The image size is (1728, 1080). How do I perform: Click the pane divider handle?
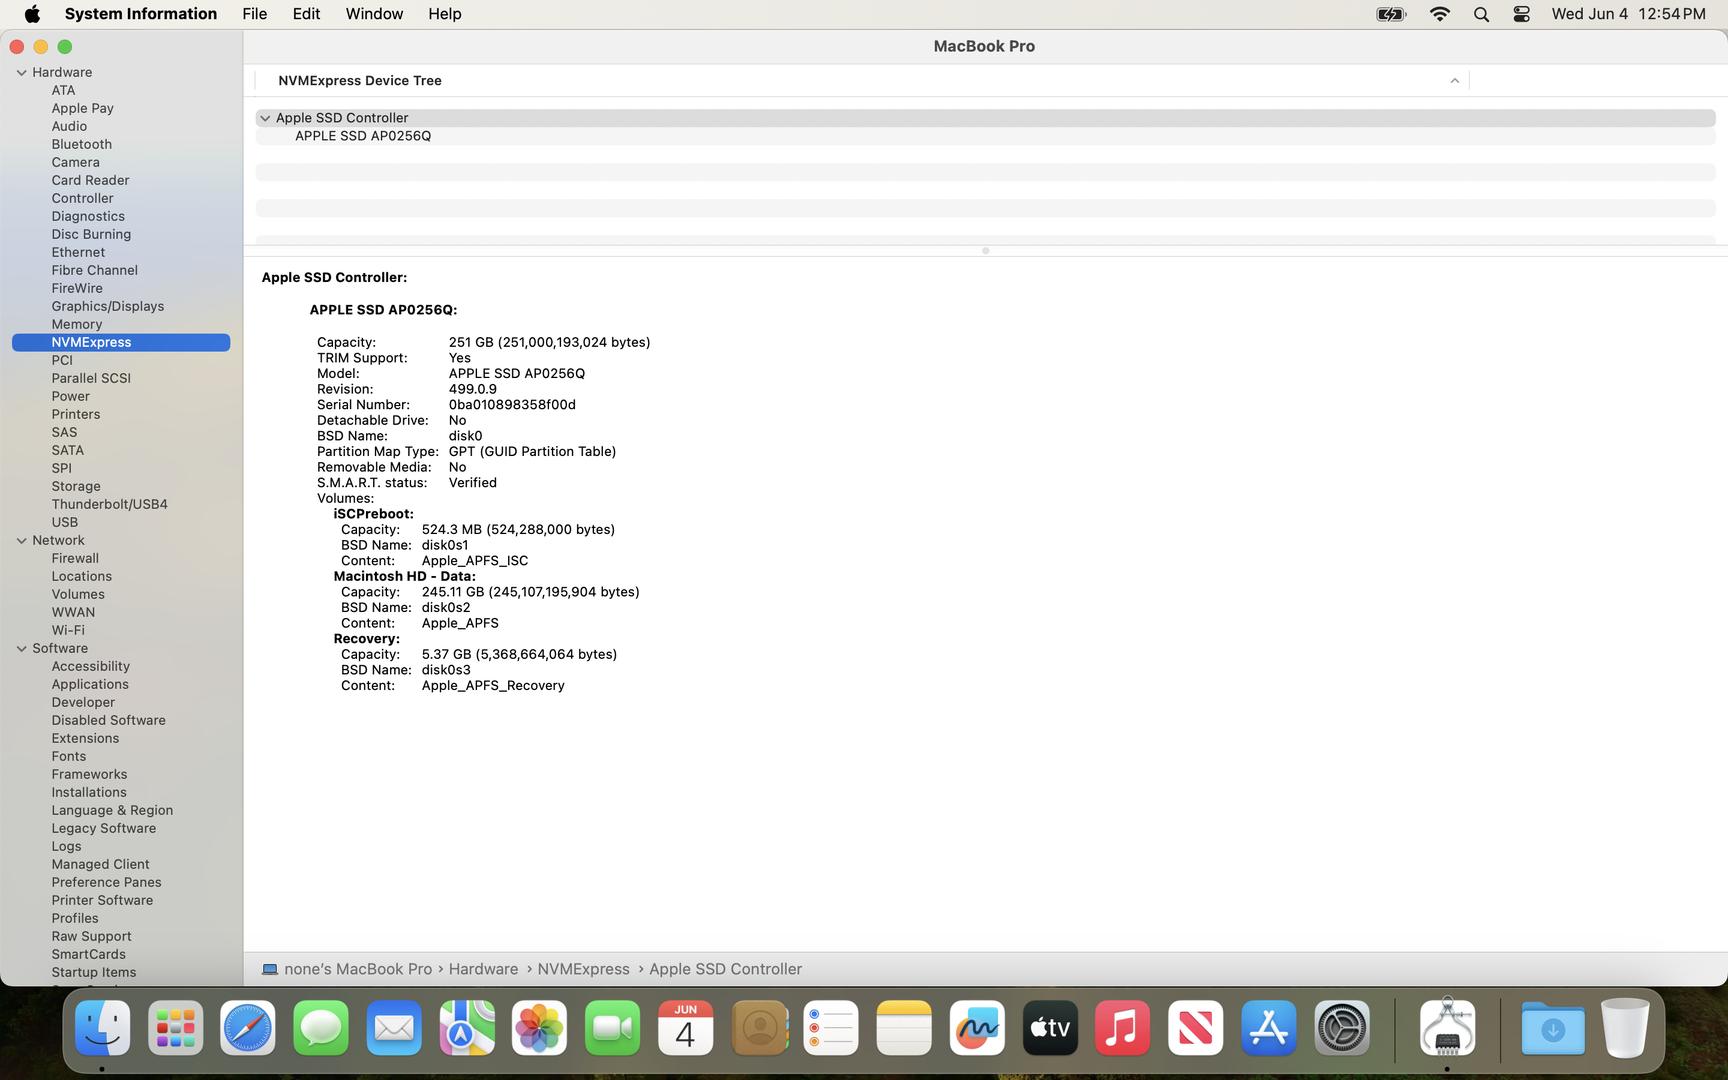(985, 251)
